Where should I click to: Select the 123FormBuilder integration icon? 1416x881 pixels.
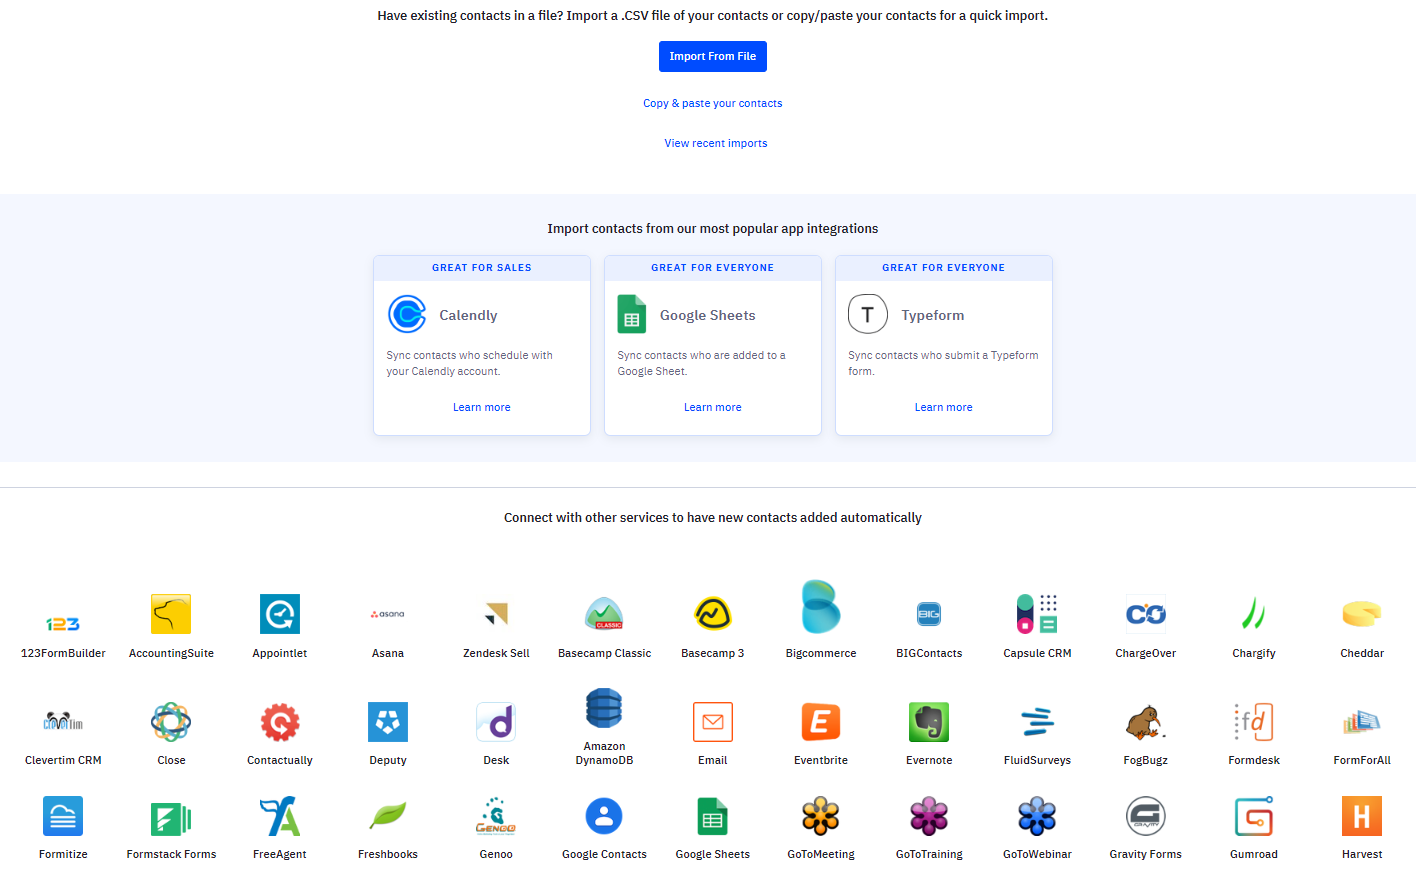click(x=63, y=624)
